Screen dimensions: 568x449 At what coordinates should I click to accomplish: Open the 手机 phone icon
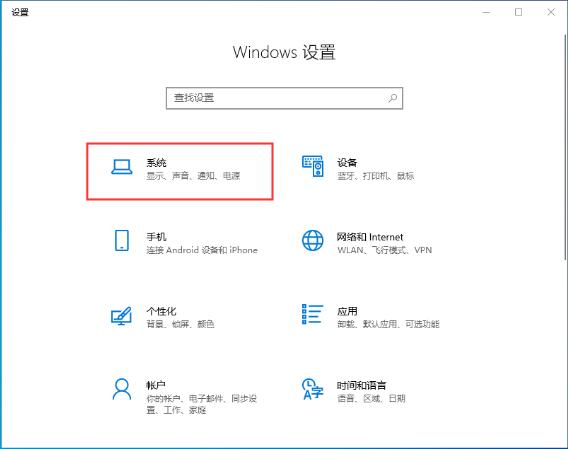122,240
